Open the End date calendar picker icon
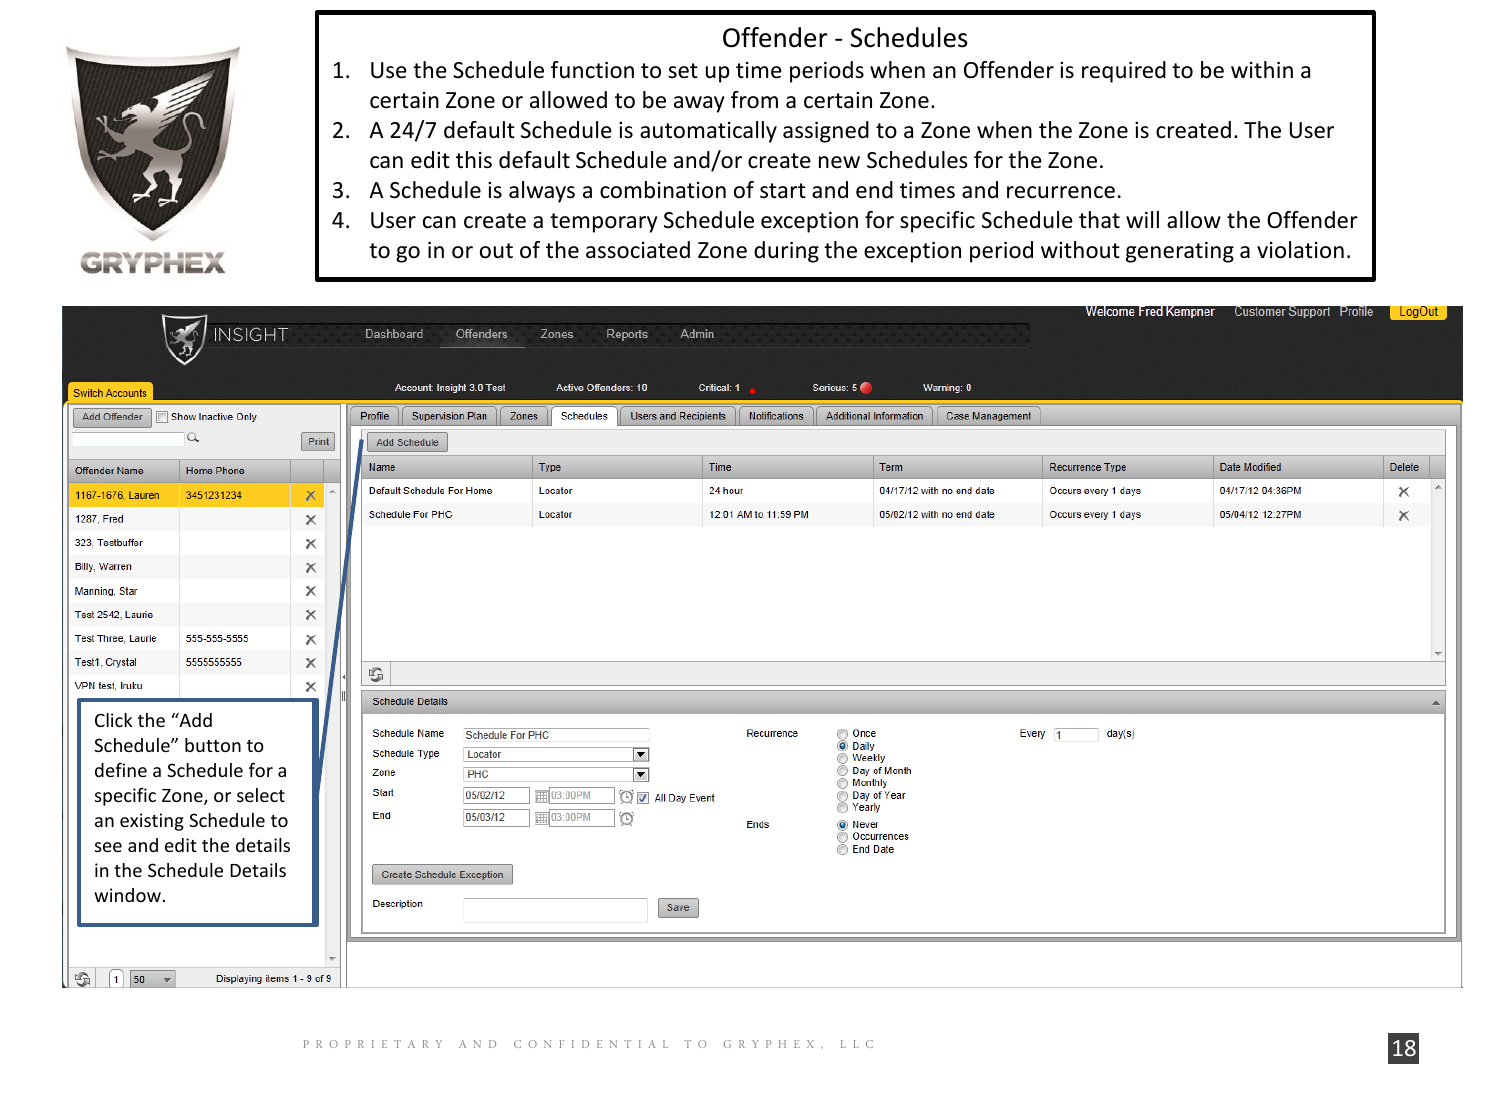 (x=543, y=818)
